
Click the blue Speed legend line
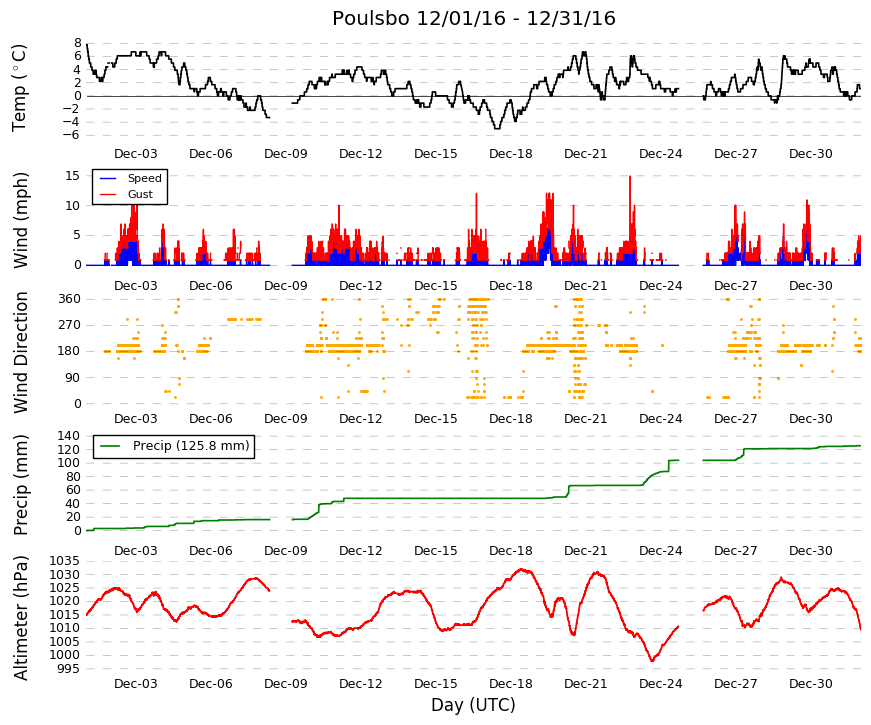coord(107,178)
